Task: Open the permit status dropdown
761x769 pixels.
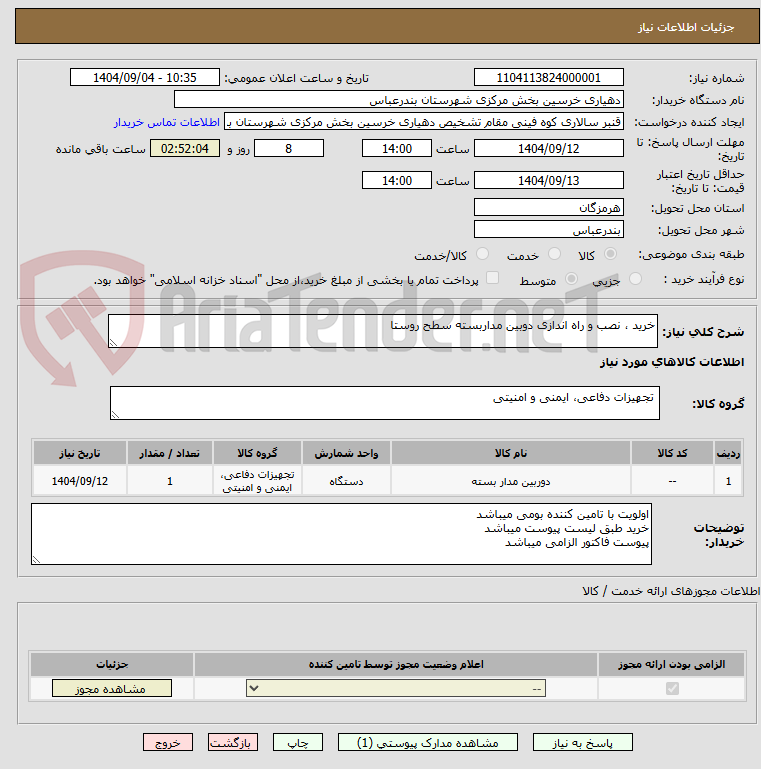Action: tap(396, 688)
